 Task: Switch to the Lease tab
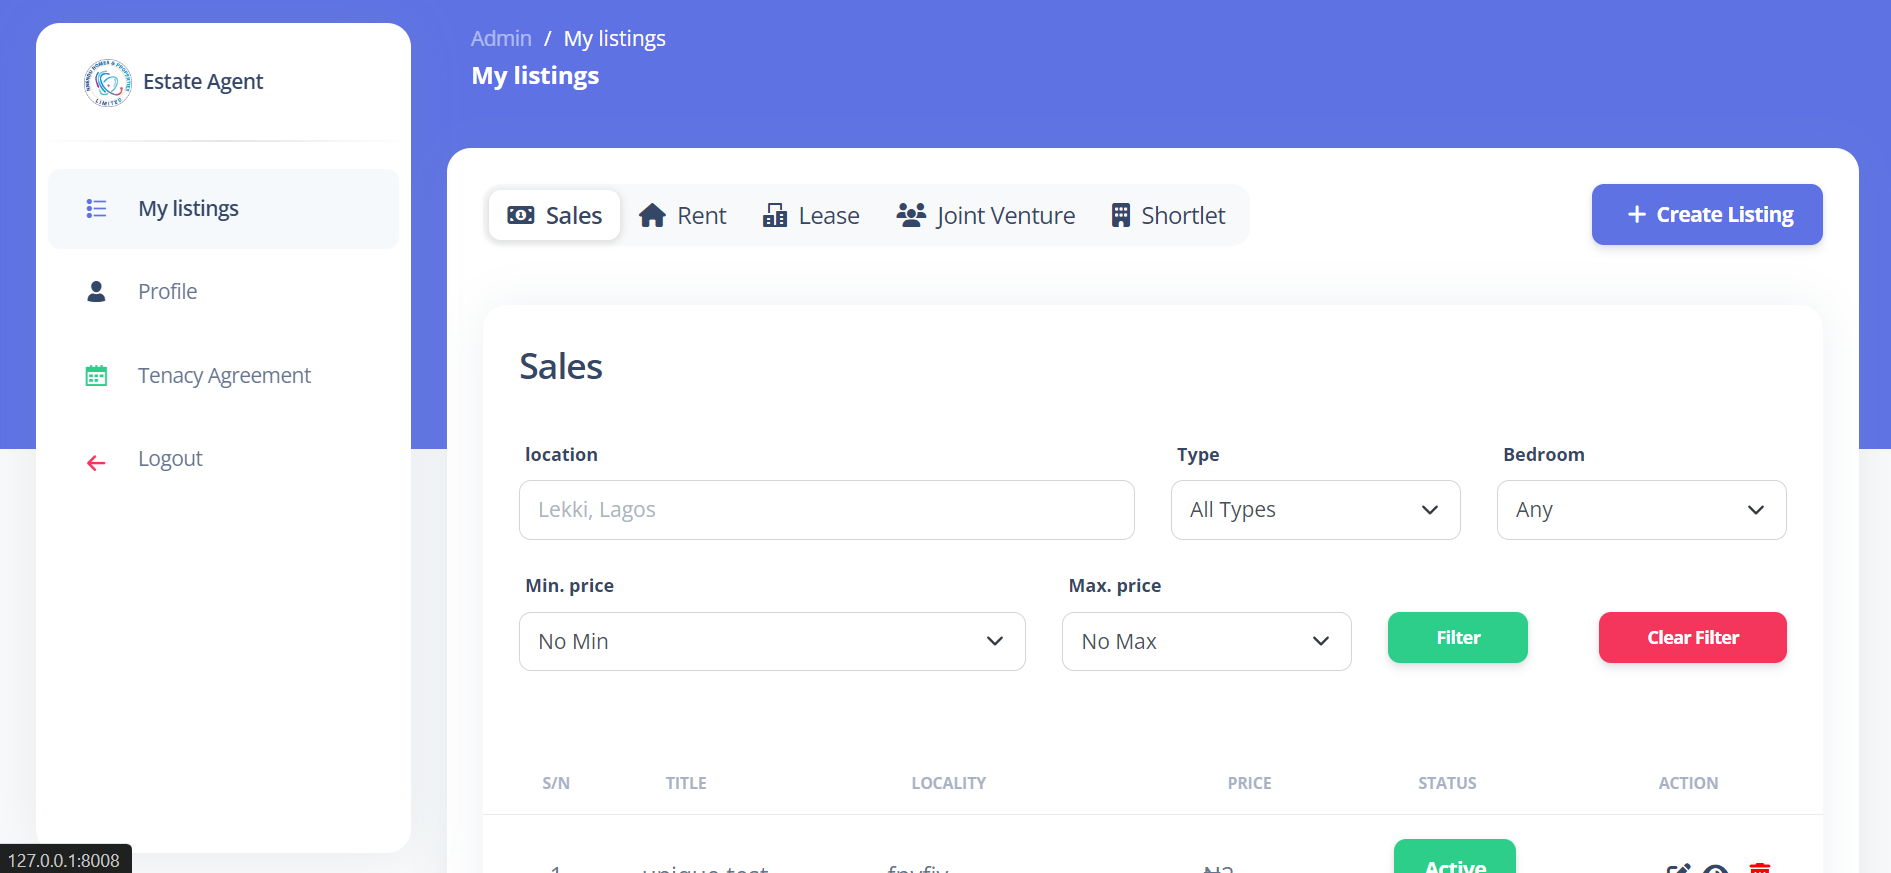tap(811, 216)
